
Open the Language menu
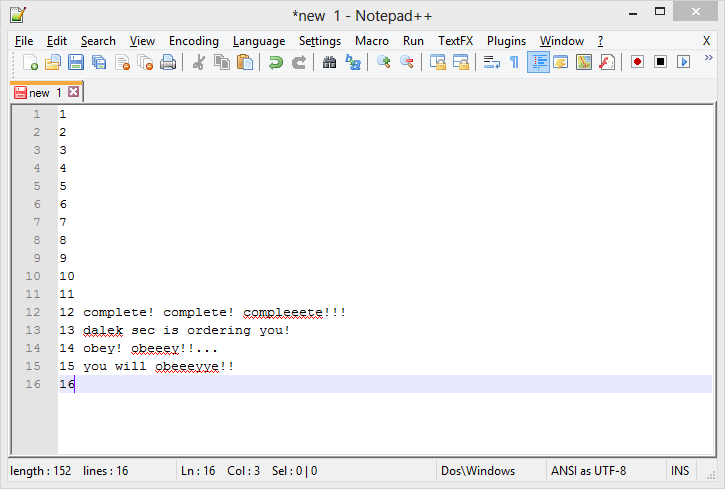pos(259,41)
